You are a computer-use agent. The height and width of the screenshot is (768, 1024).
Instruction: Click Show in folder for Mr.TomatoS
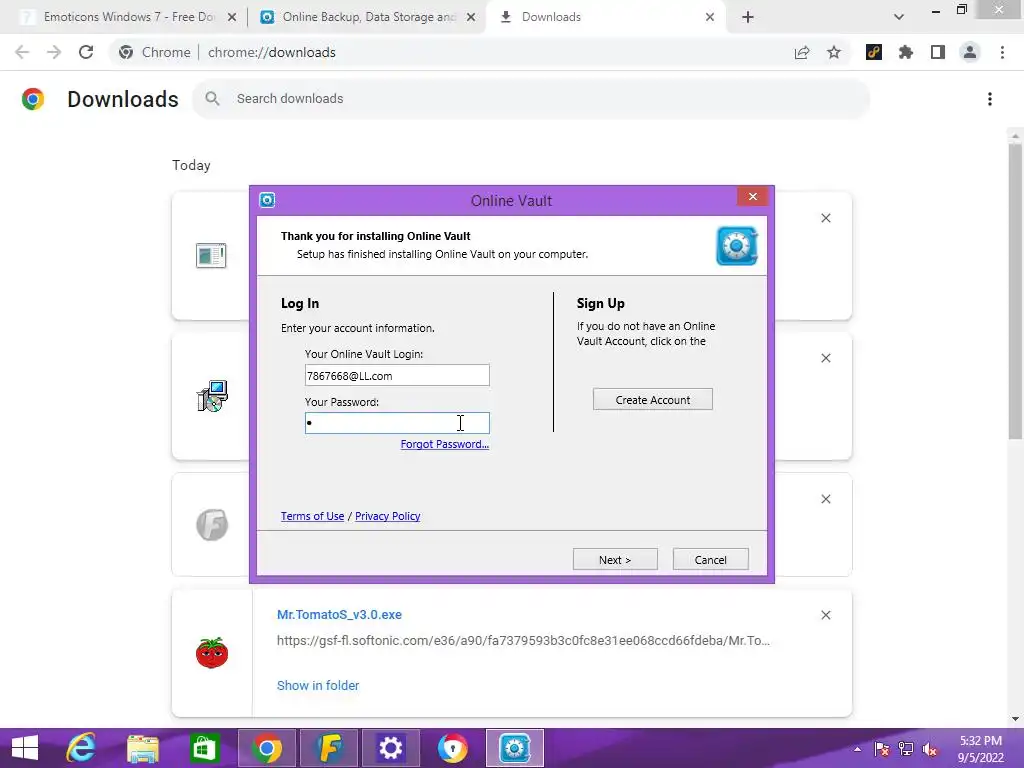[318, 685]
